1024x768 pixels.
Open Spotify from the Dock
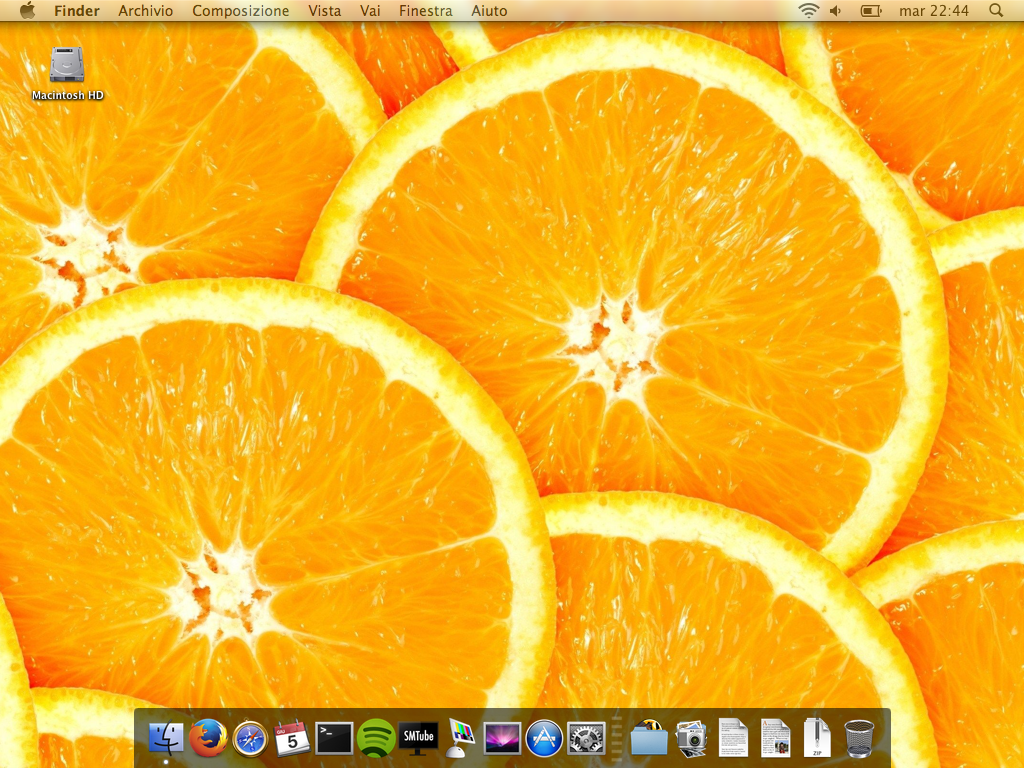[x=376, y=738]
